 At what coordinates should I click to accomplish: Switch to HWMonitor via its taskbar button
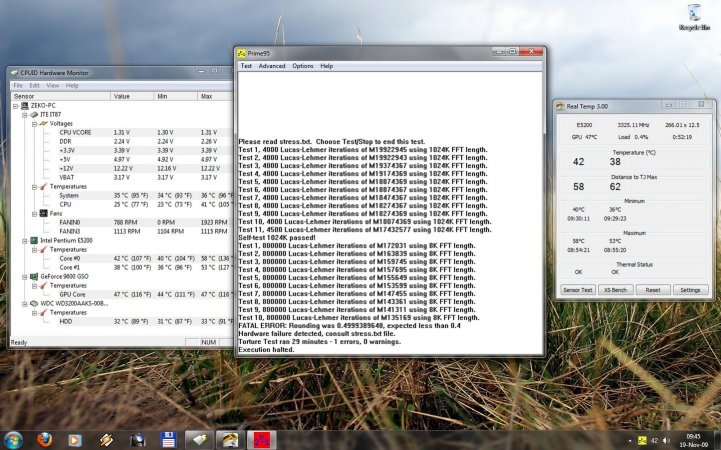199,440
